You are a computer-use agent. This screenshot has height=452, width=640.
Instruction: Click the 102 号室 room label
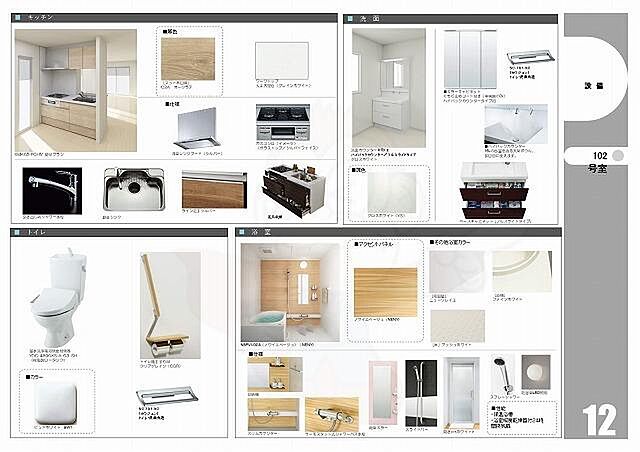600,162
